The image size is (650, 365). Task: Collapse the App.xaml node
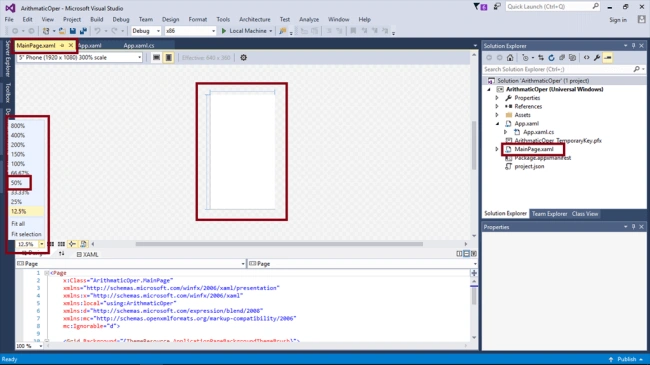coord(497,124)
